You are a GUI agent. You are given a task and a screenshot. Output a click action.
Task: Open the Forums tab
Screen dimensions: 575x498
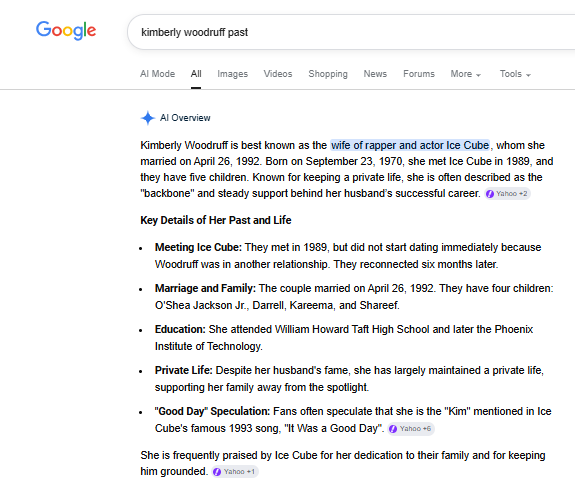419,74
